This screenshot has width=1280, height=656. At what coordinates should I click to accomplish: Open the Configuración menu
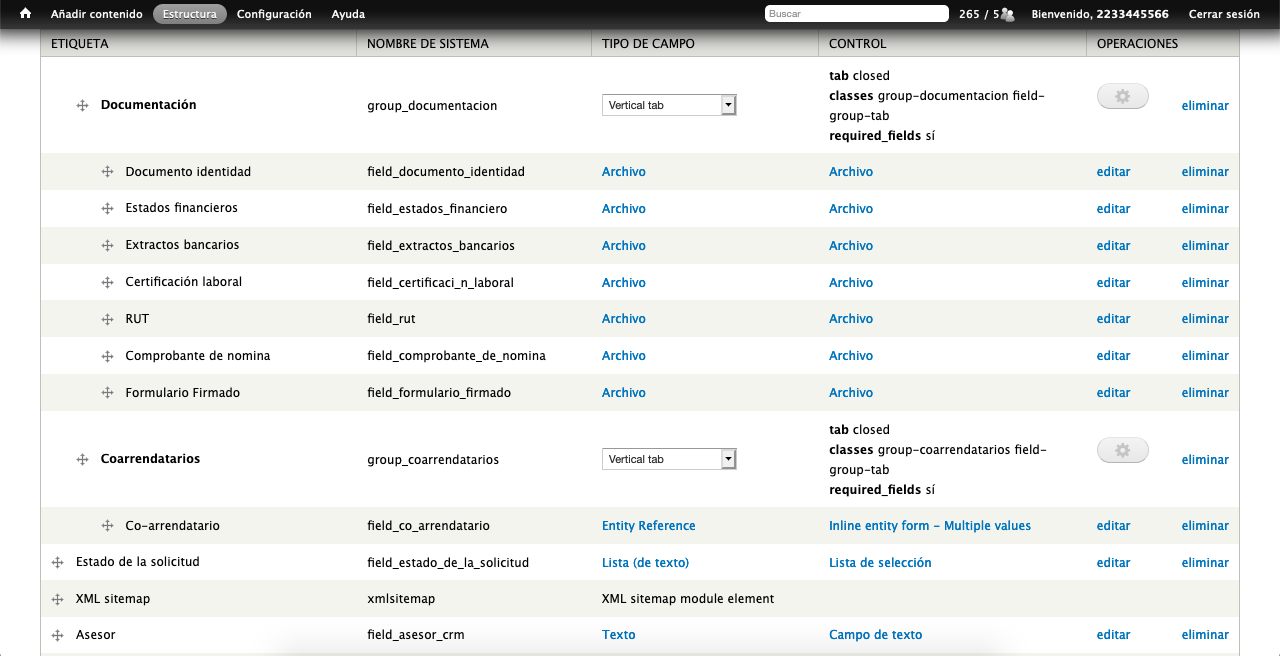pyautogui.click(x=274, y=14)
